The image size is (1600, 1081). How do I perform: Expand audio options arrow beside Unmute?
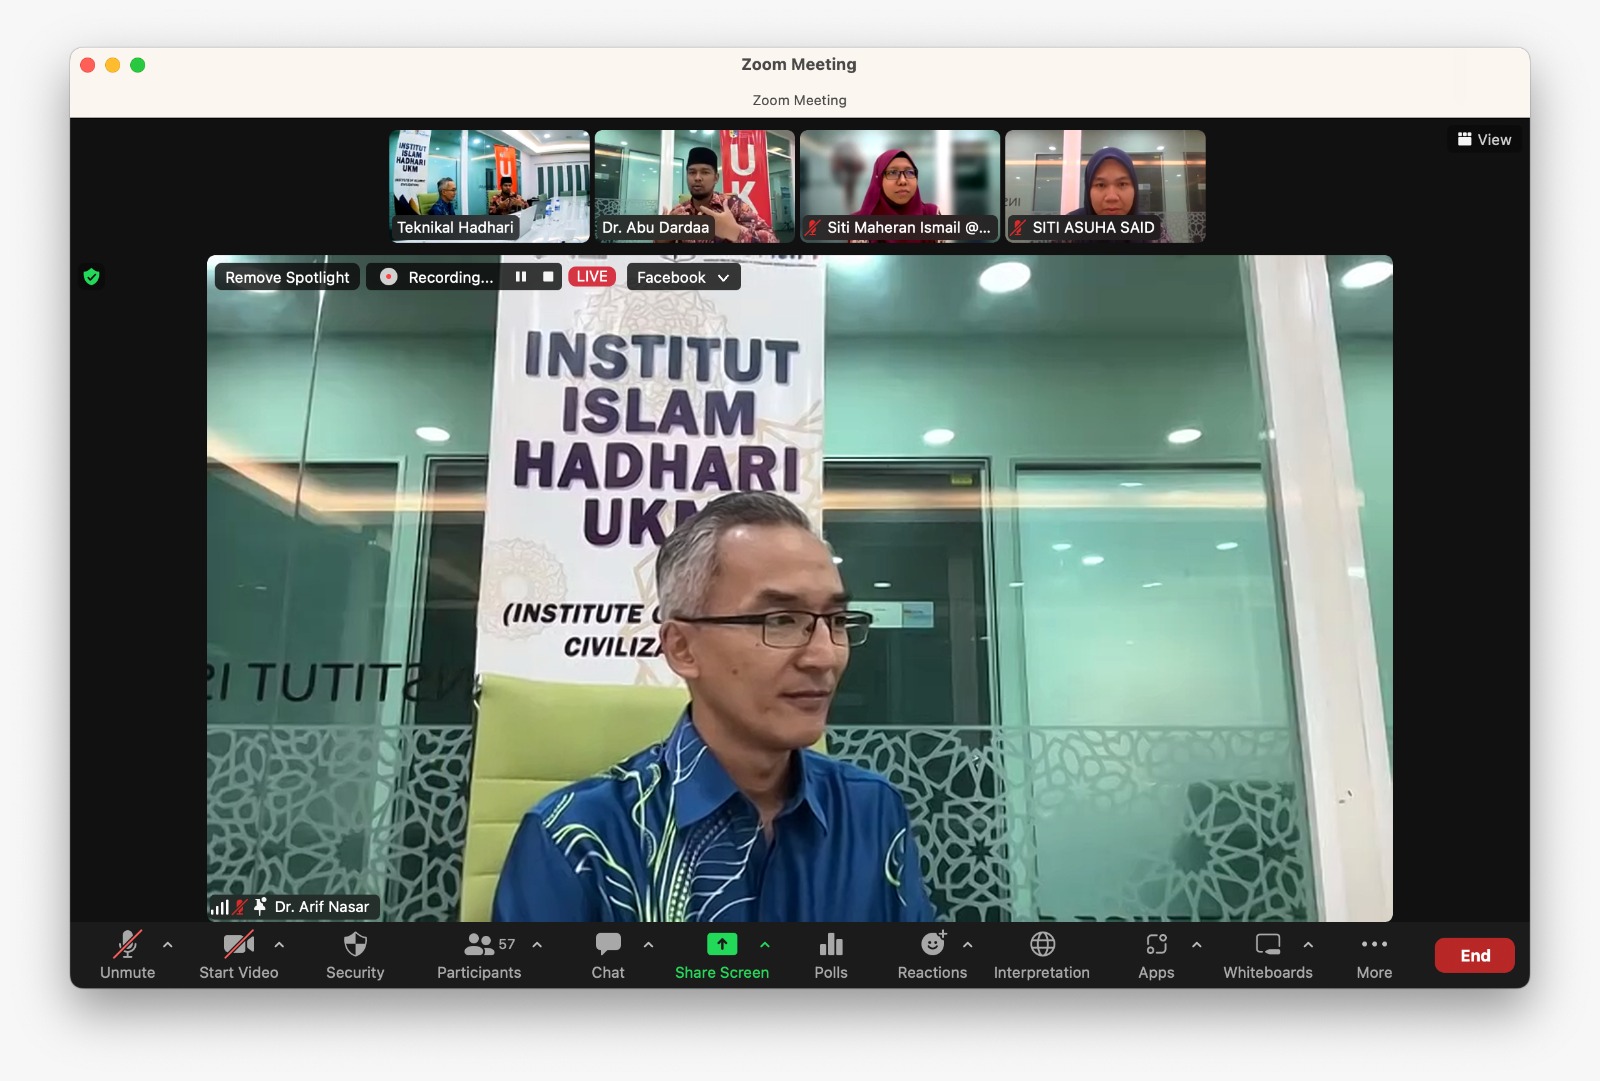point(168,944)
